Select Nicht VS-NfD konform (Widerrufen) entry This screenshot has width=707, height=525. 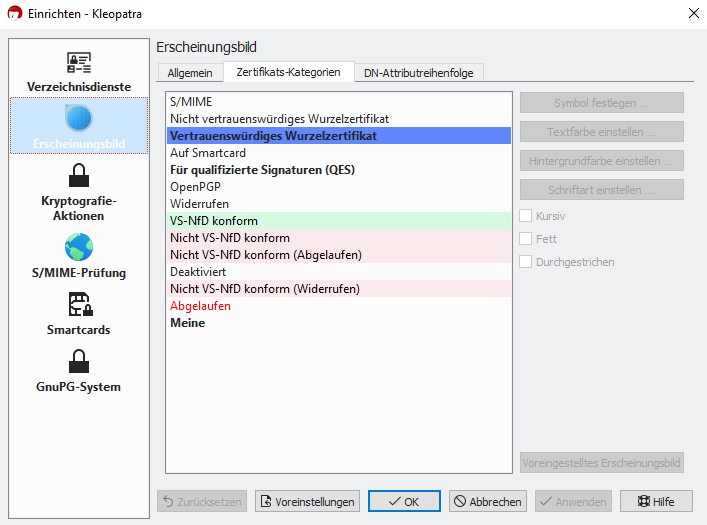[339, 289]
